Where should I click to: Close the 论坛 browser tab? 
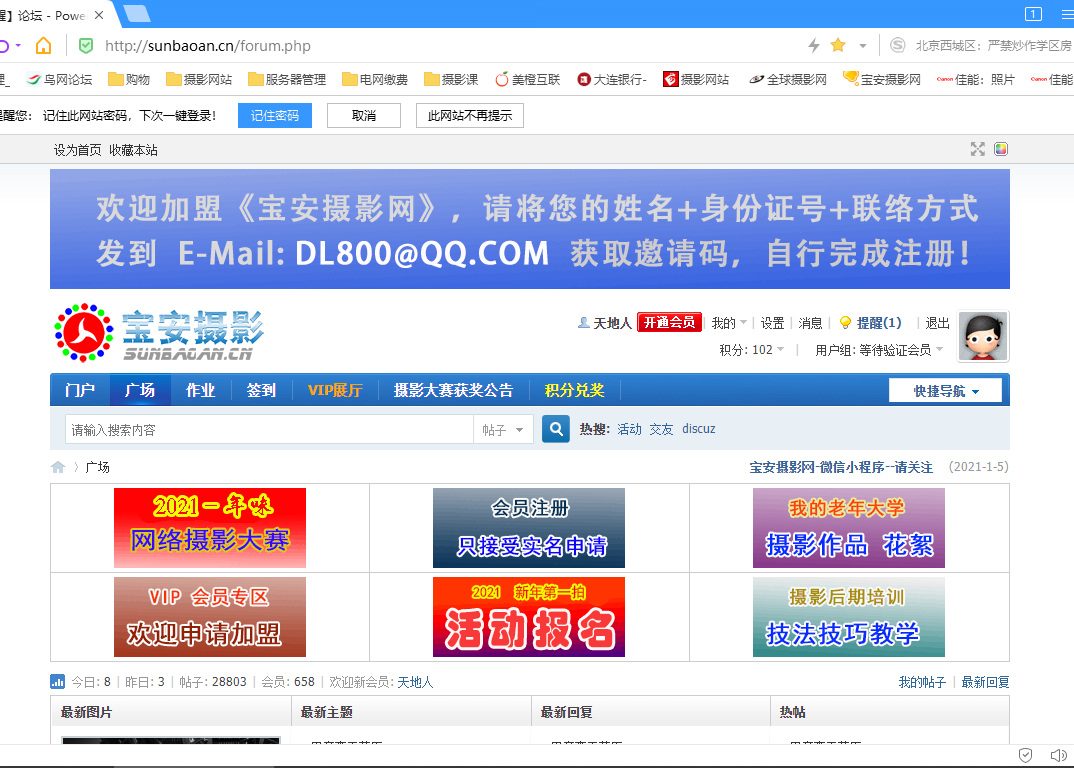pos(99,15)
